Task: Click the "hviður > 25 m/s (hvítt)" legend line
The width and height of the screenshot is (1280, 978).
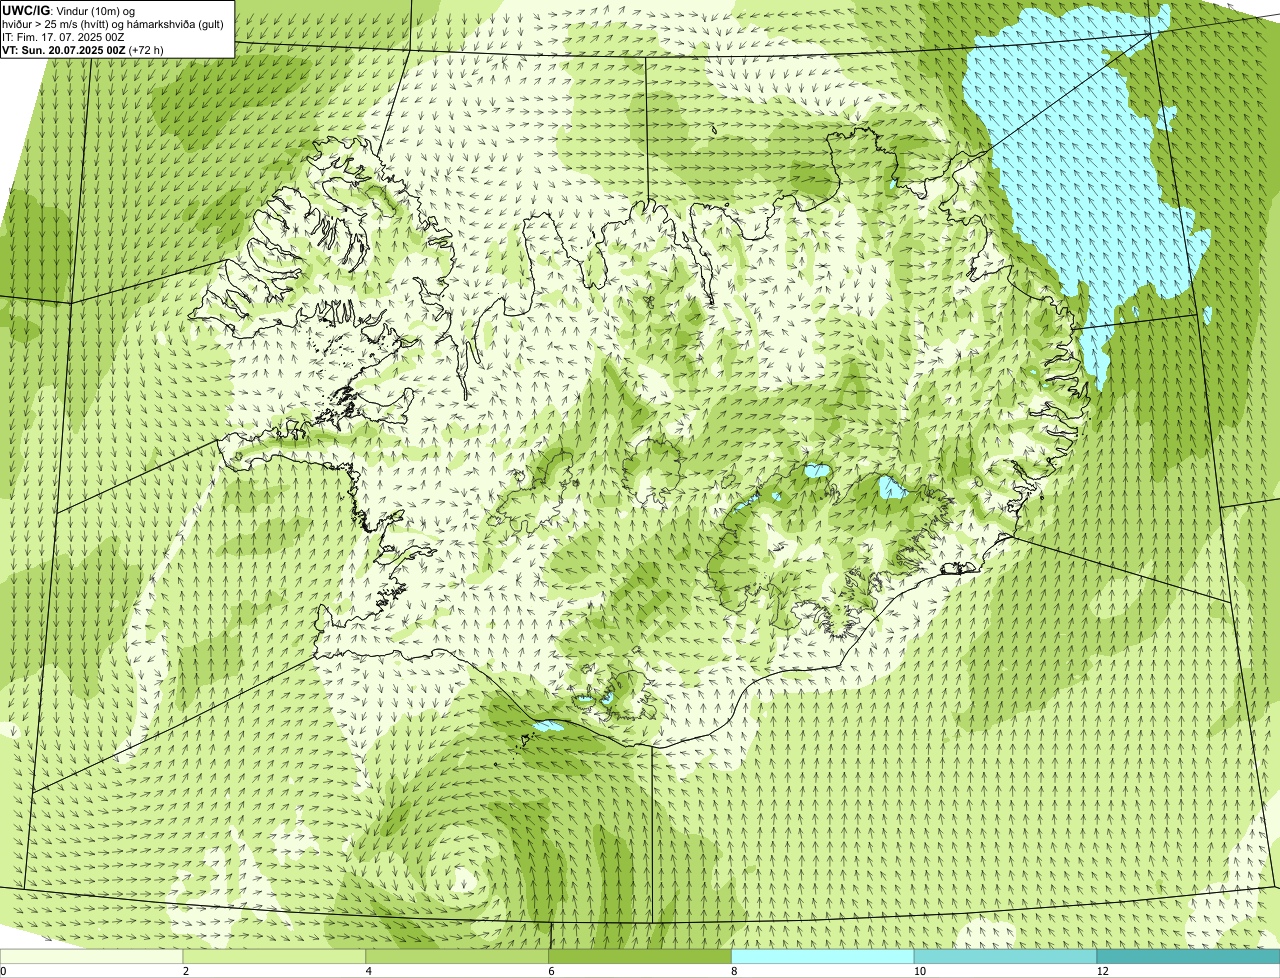Action: [x=115, y=23]
